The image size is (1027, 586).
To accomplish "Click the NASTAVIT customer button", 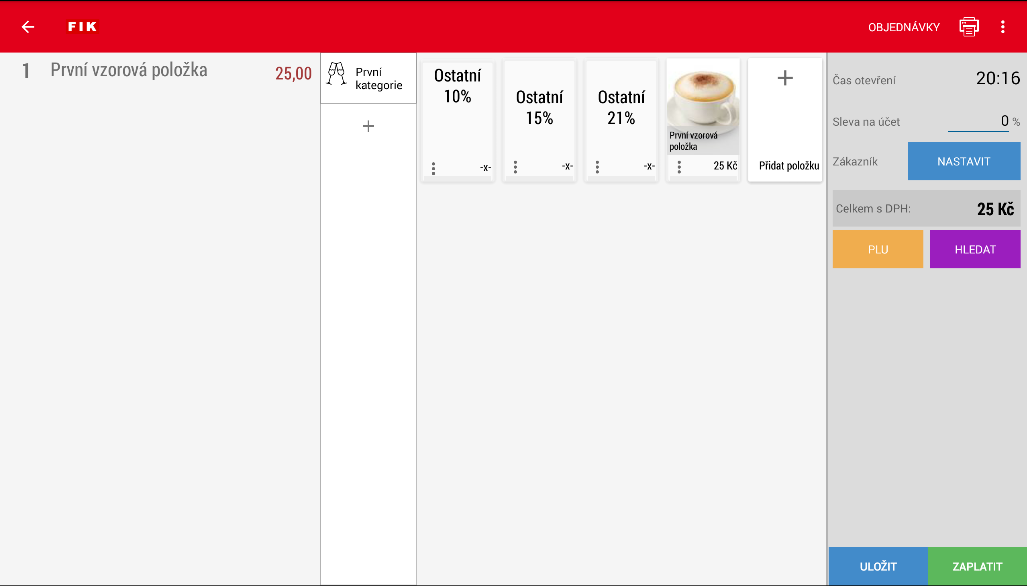I will click(x=963, y=161).
